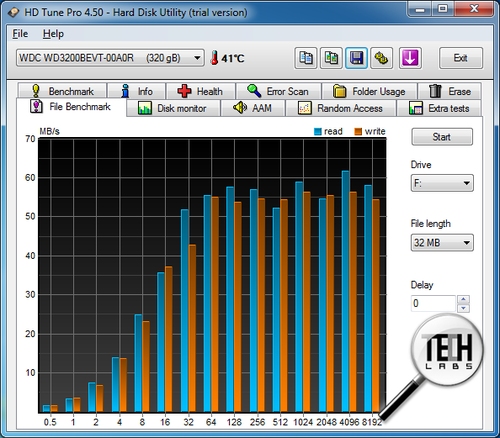Open the Health tab
The image size is (500, 438).
coord(201,91)
